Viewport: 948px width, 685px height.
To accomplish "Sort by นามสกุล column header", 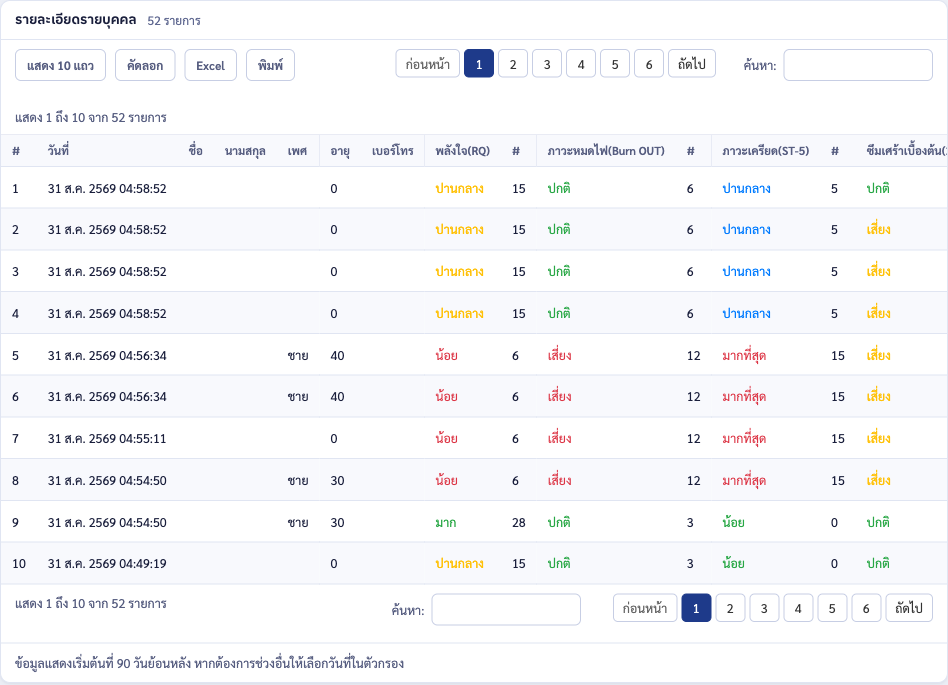I will (x=245, y=151).
